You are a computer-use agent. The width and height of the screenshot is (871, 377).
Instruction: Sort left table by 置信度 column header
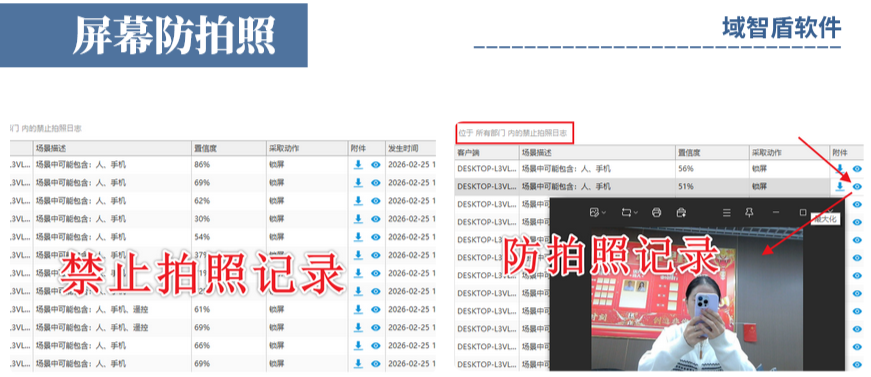[229, 148]
